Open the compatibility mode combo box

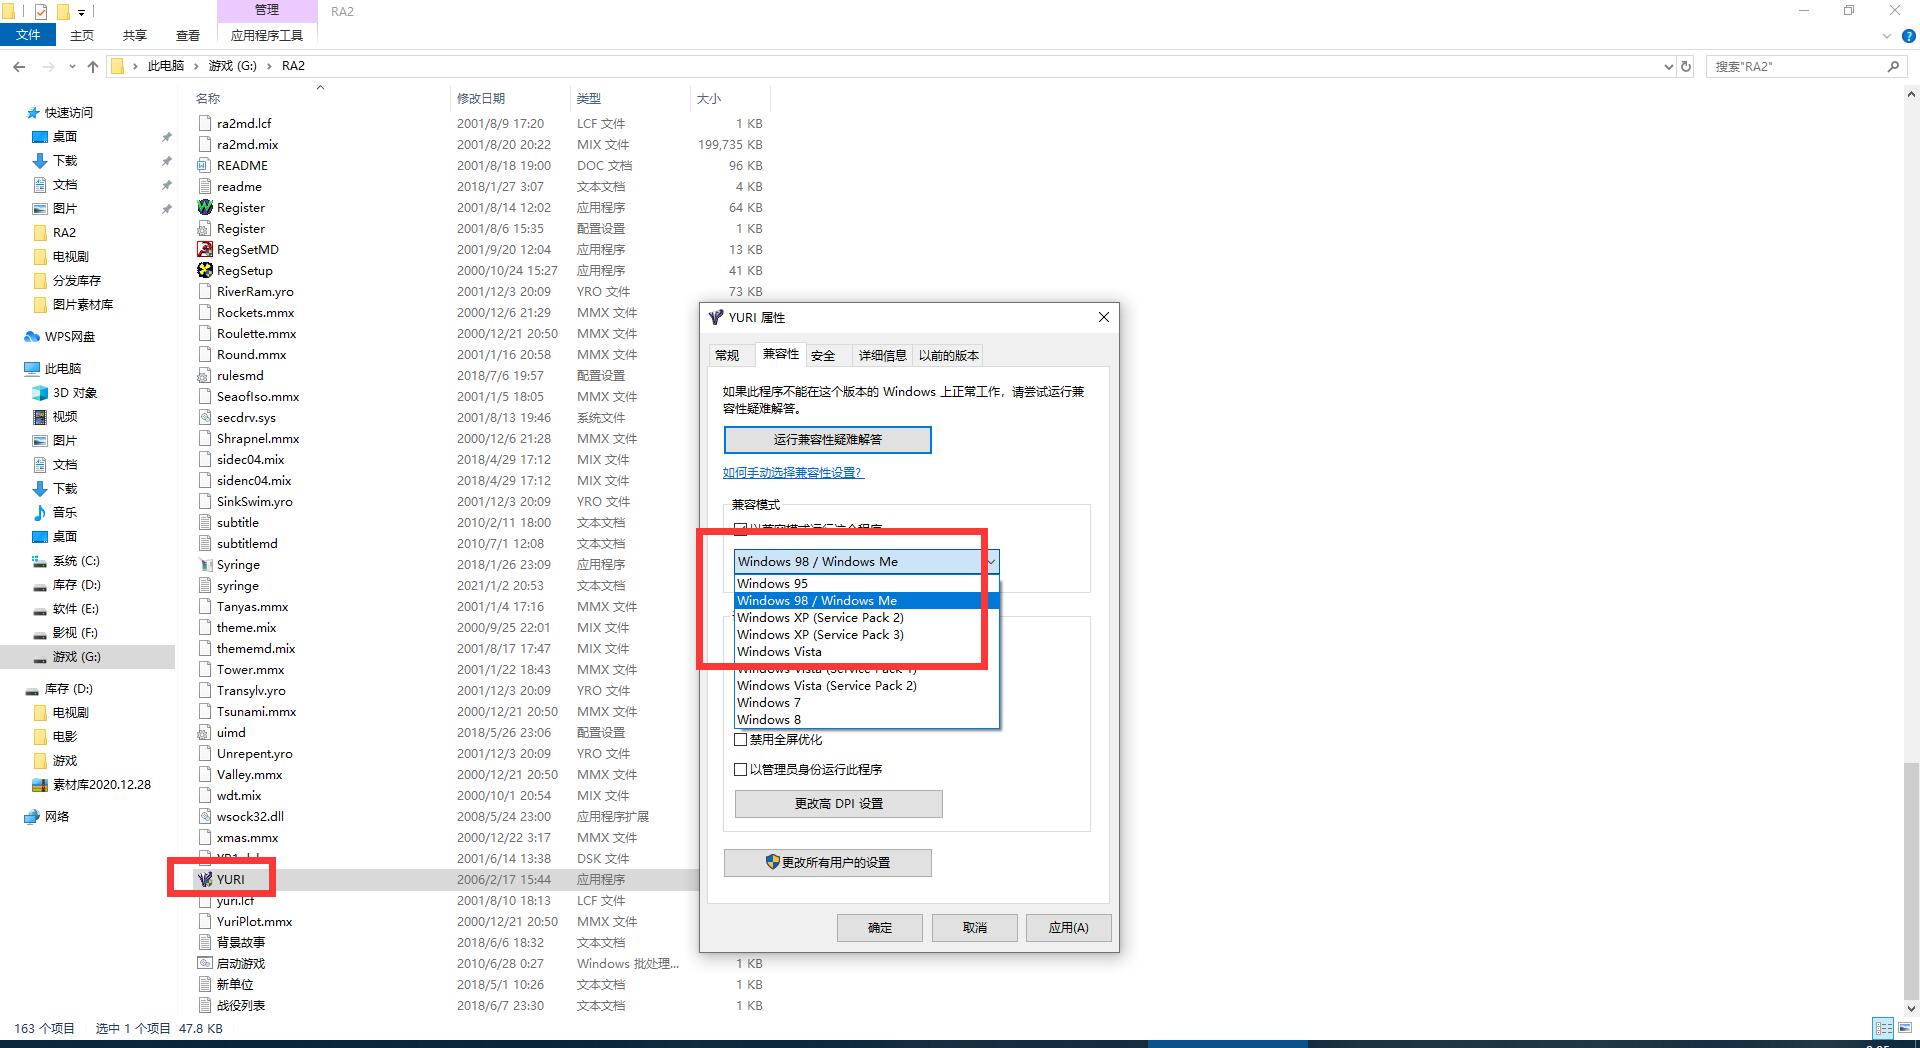click(x=990, y=561)
